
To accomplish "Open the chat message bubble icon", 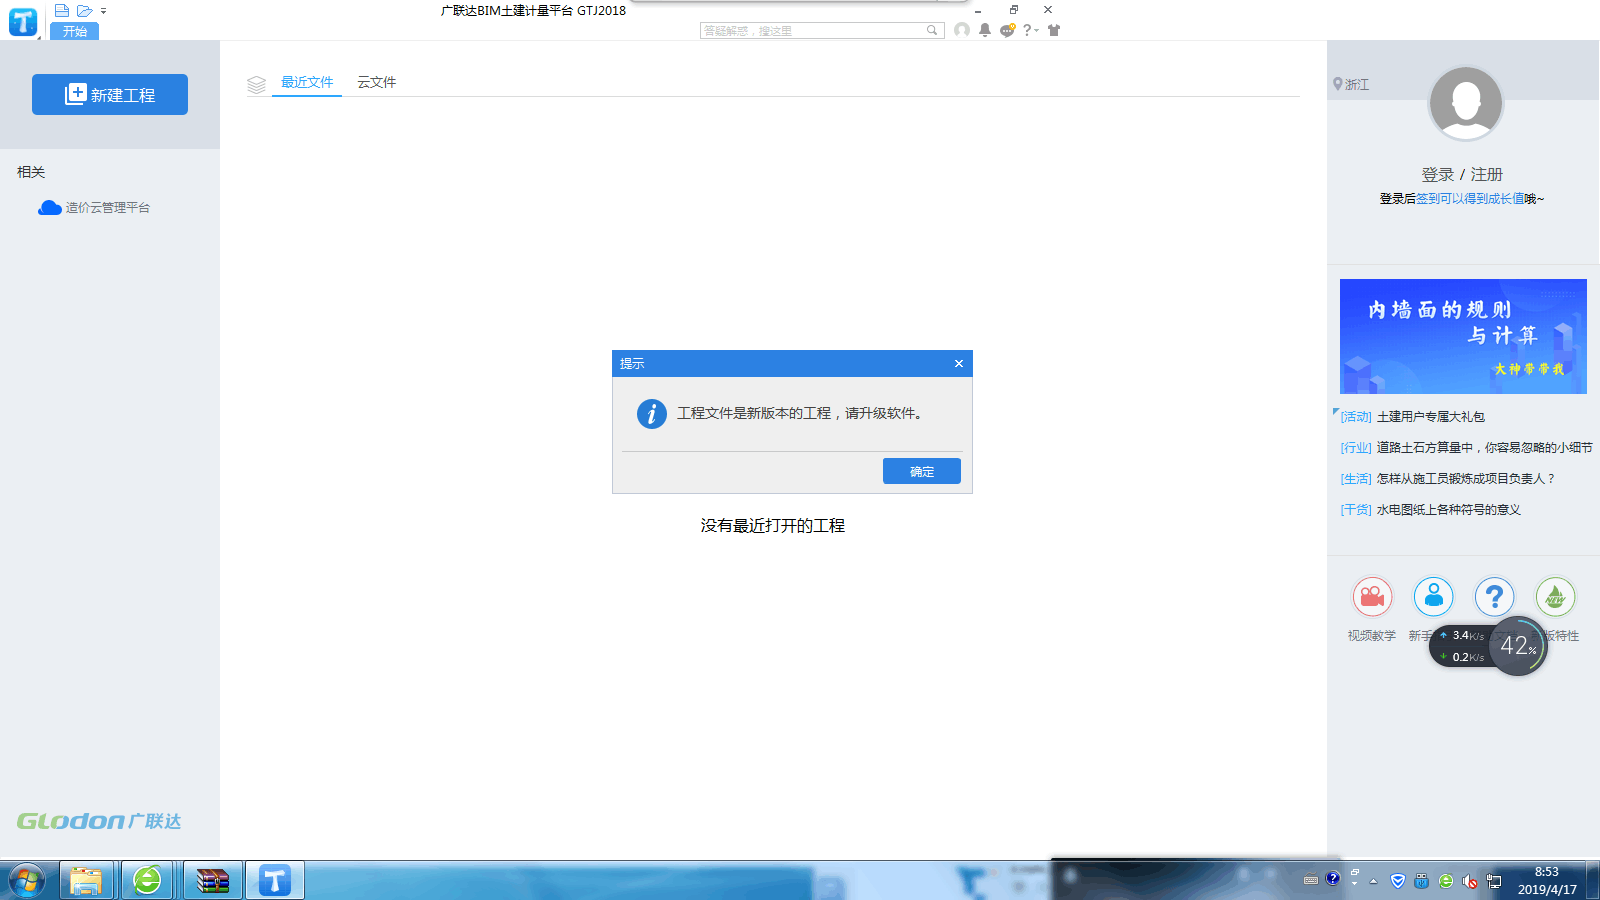I will pos(1007,30).
